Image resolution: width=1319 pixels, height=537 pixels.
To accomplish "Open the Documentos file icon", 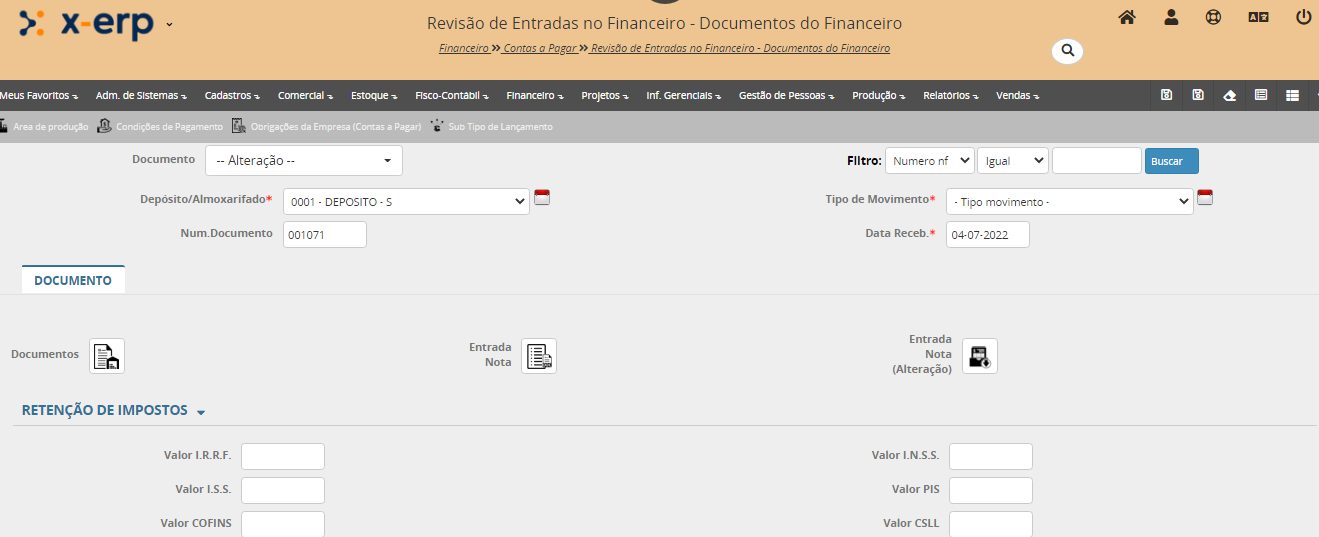I will tap(107, 356).
